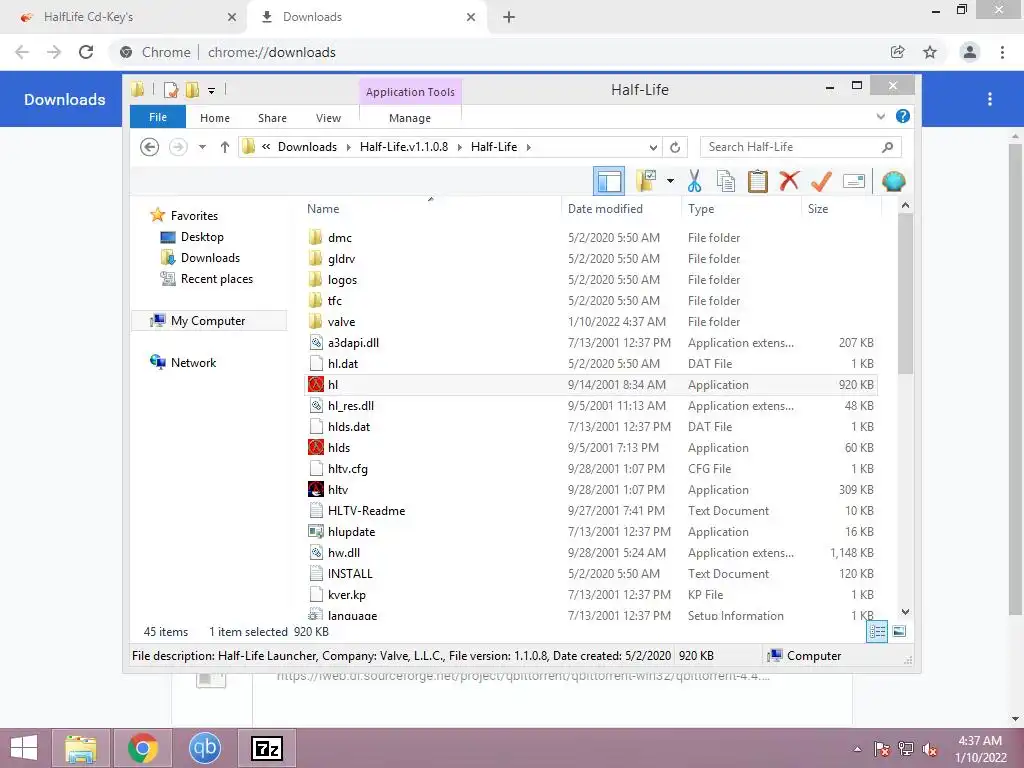This screenshot has width=1024, height=768.
Task: Click Half-Life.v1.1.0.8 in the address breadcrumb
Action: point(404,147)
